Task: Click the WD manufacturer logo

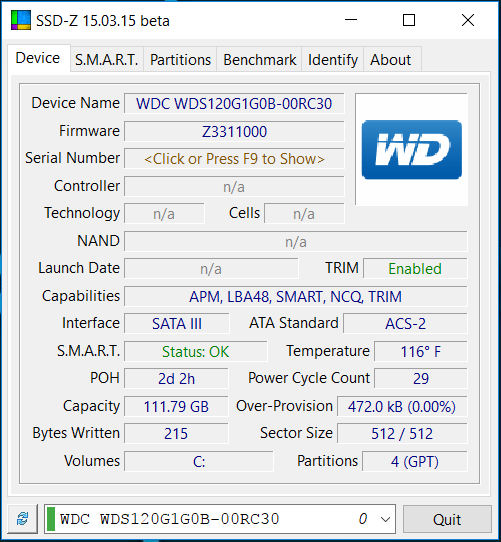Action: click(411, 150)
